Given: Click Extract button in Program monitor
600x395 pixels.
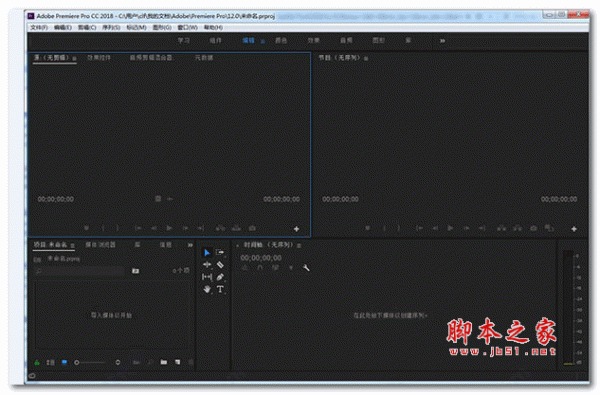Looking at the screenshot, I should click(518, 228).
